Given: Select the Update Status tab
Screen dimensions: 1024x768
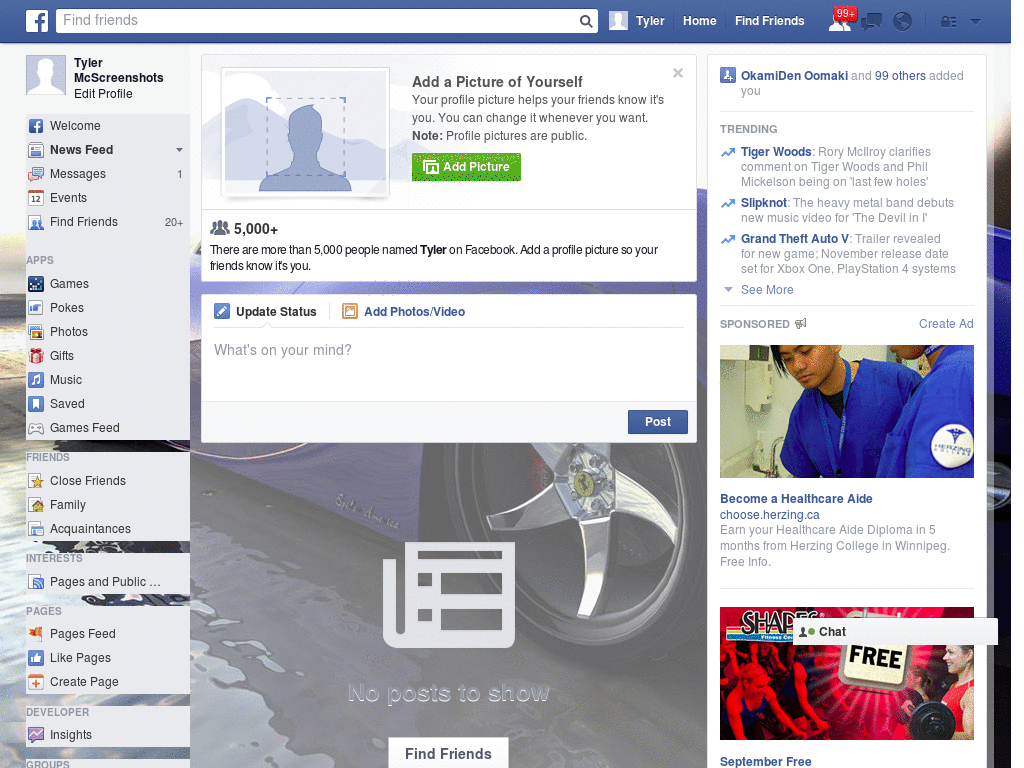Looking at the screenshot, I should click(266, 312).
